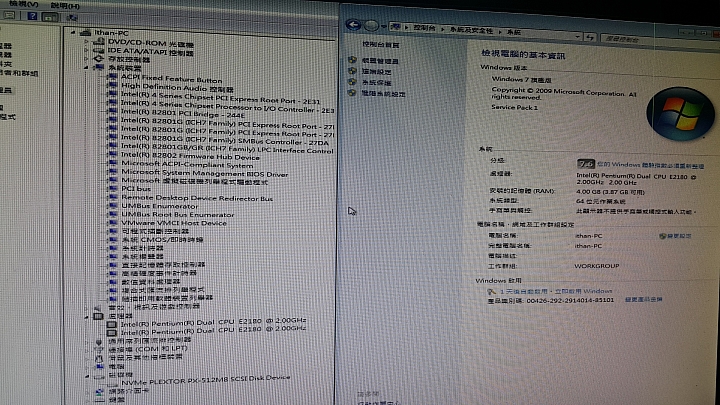Viewport: 720px width, 405px height.
Task: Click the blue Help question-mark toolbar icon
Action: point(32,16)
